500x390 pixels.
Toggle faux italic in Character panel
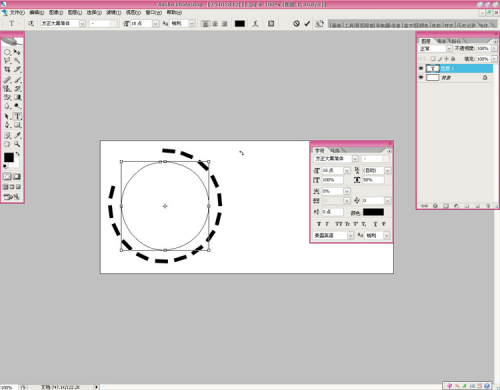click(327, 224)
